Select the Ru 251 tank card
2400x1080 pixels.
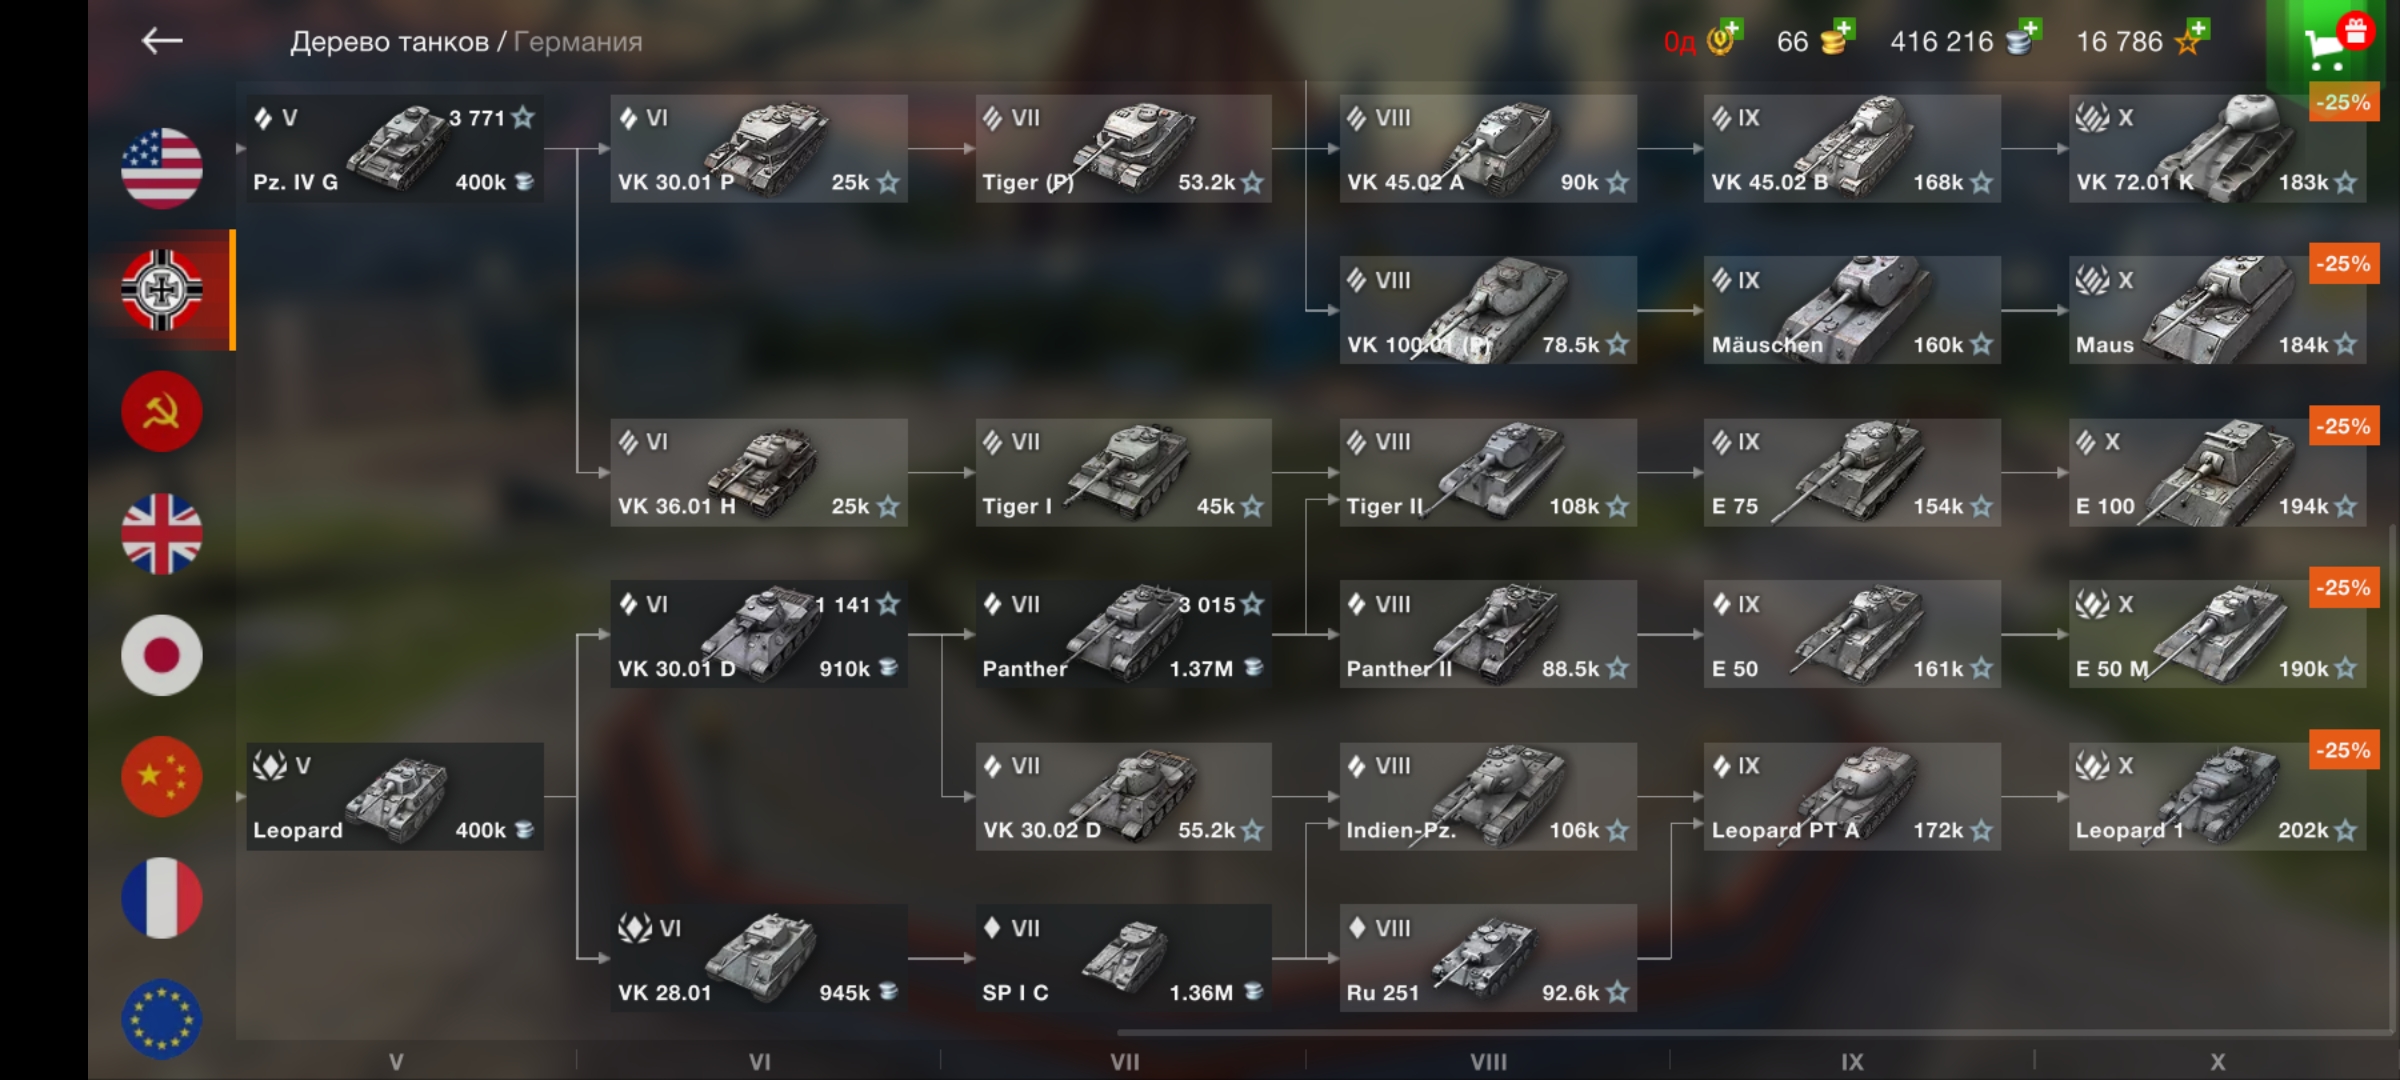pos(1488,958)
